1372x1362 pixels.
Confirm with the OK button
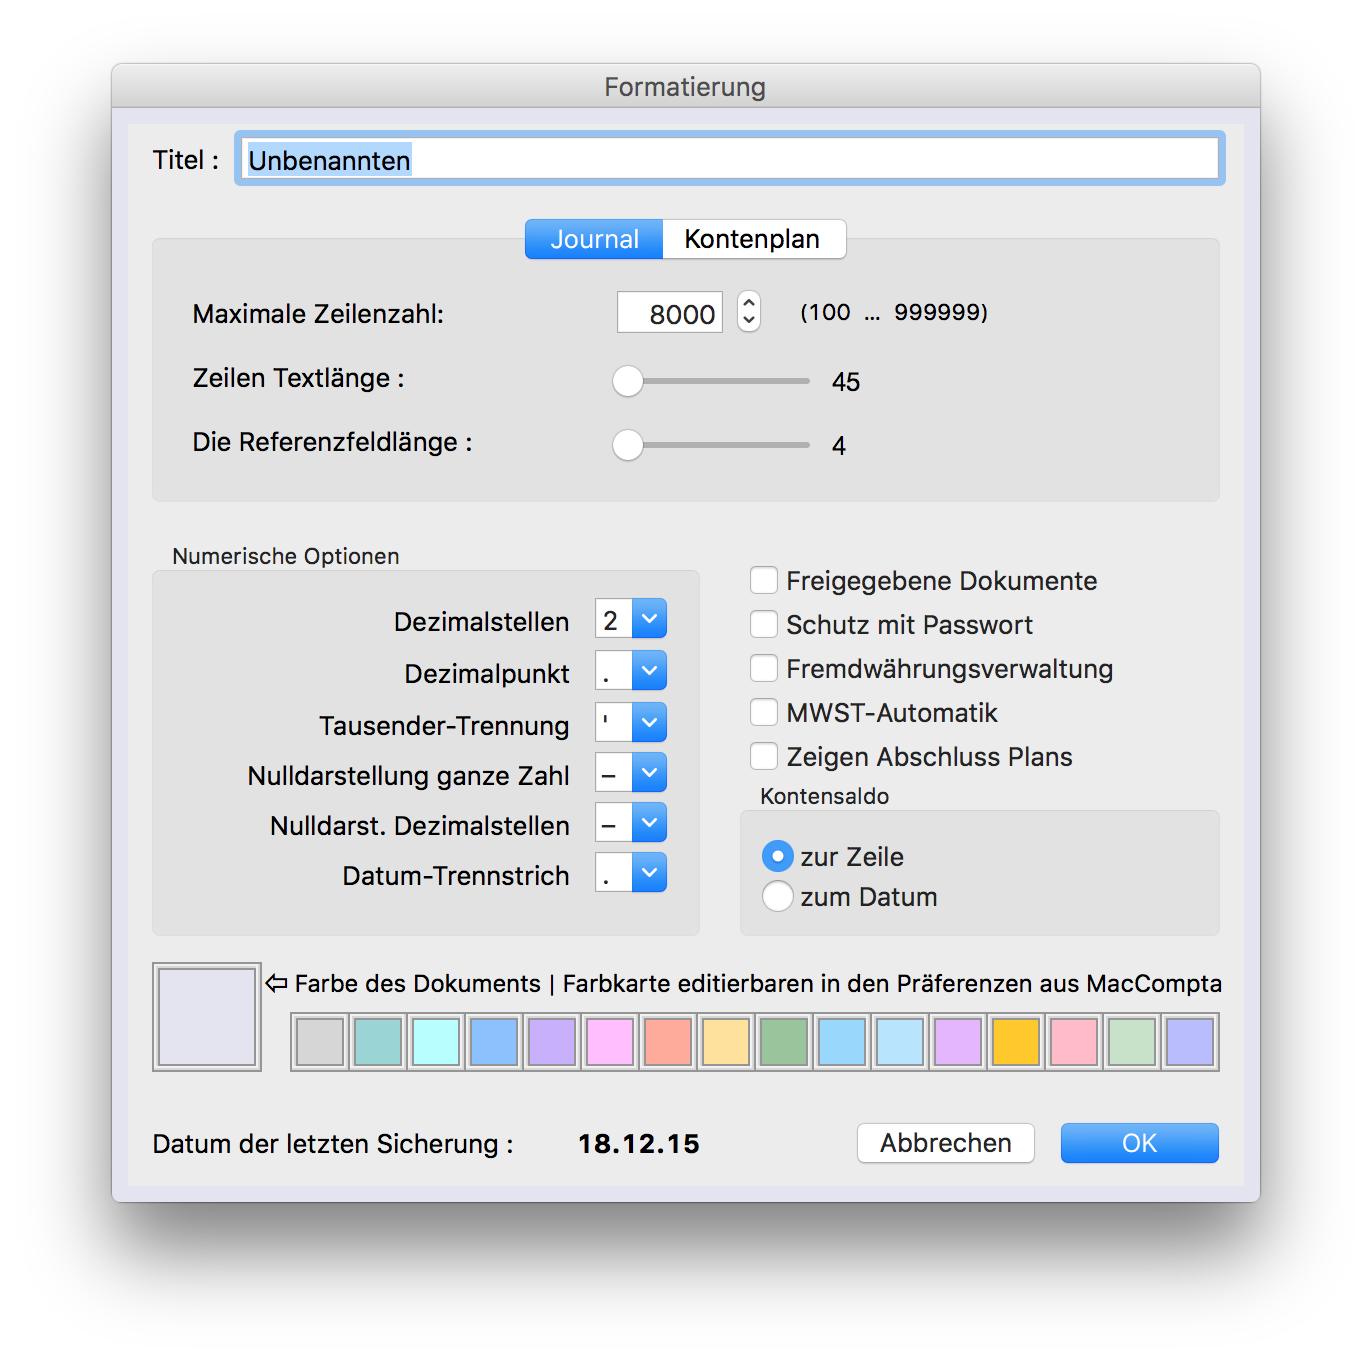1139,1143
